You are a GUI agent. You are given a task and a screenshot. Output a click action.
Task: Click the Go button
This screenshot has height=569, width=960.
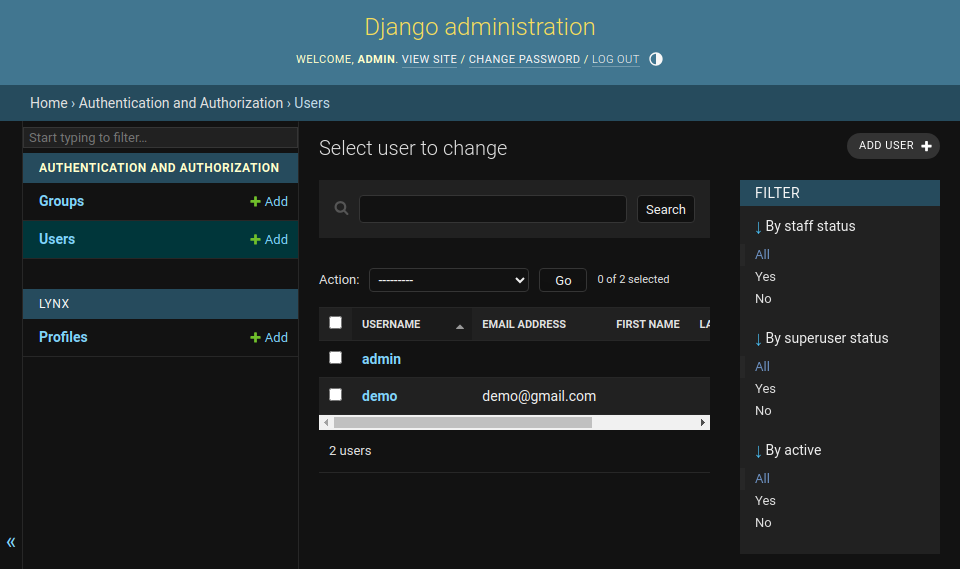tap(563, 281)
